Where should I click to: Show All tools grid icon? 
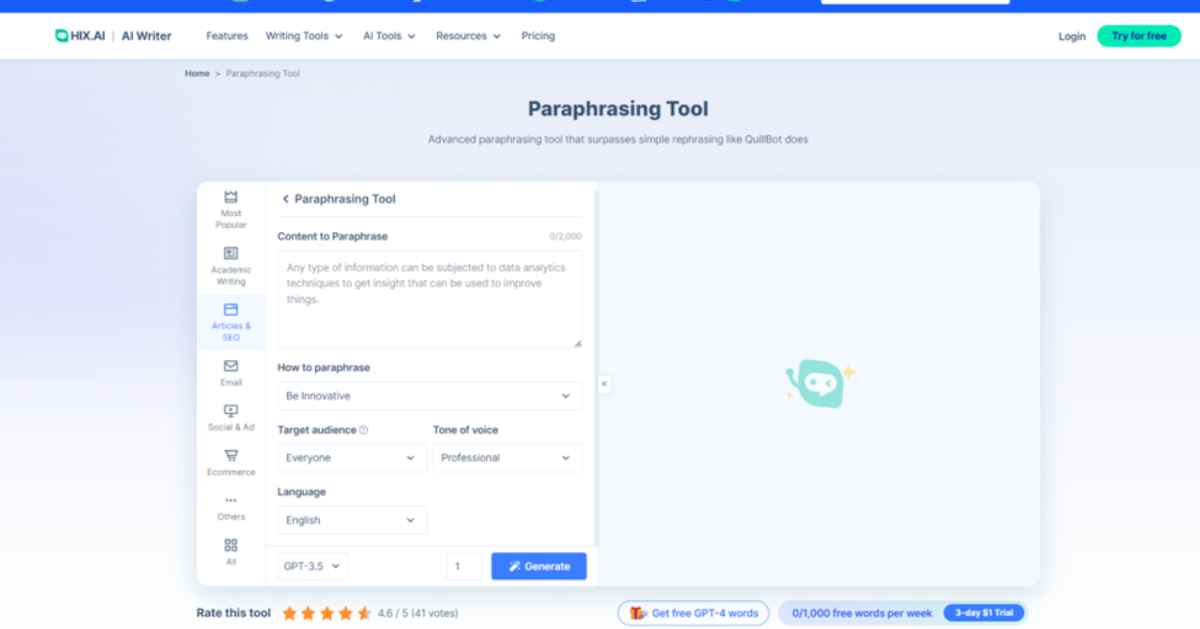(231, 546)
